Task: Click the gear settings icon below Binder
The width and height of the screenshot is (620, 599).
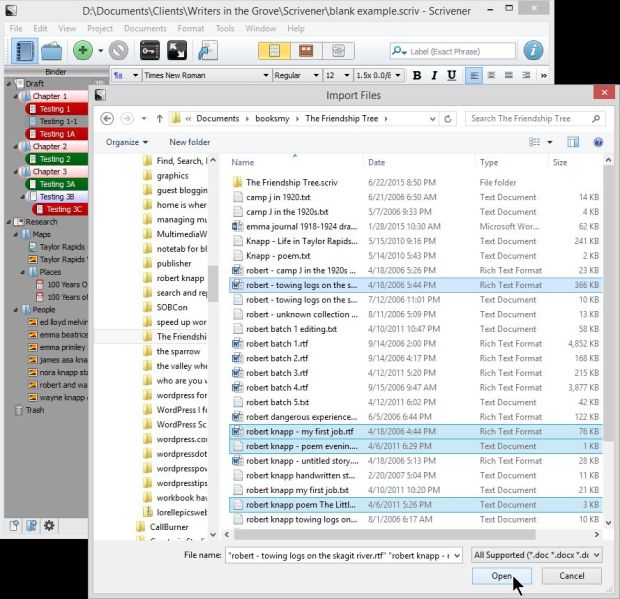Action: click(x=49, y=525)
